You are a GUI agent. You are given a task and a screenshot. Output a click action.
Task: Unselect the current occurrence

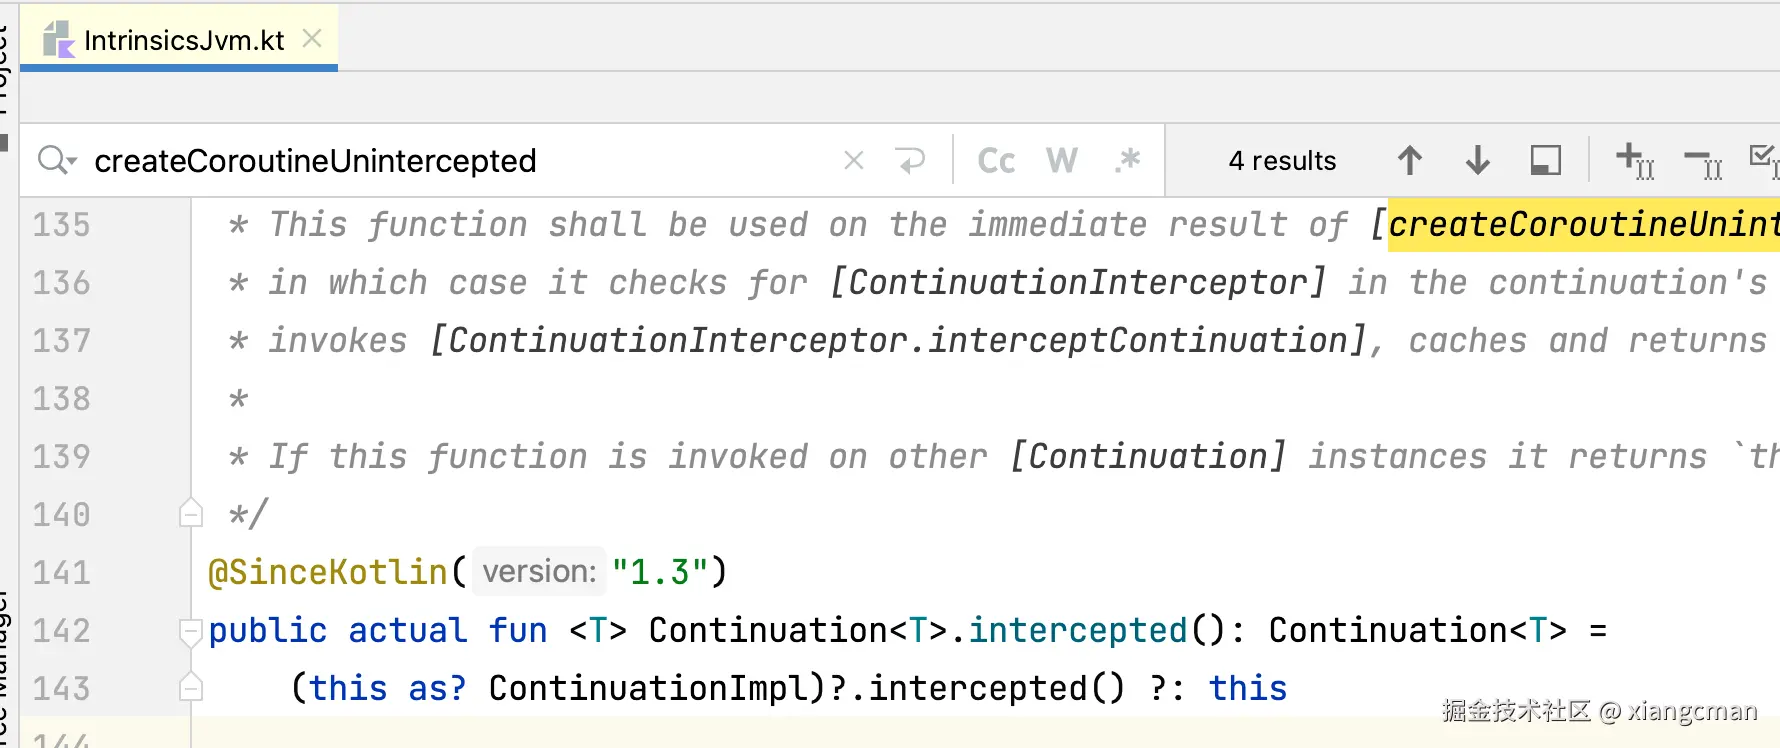pos(1702,160)
